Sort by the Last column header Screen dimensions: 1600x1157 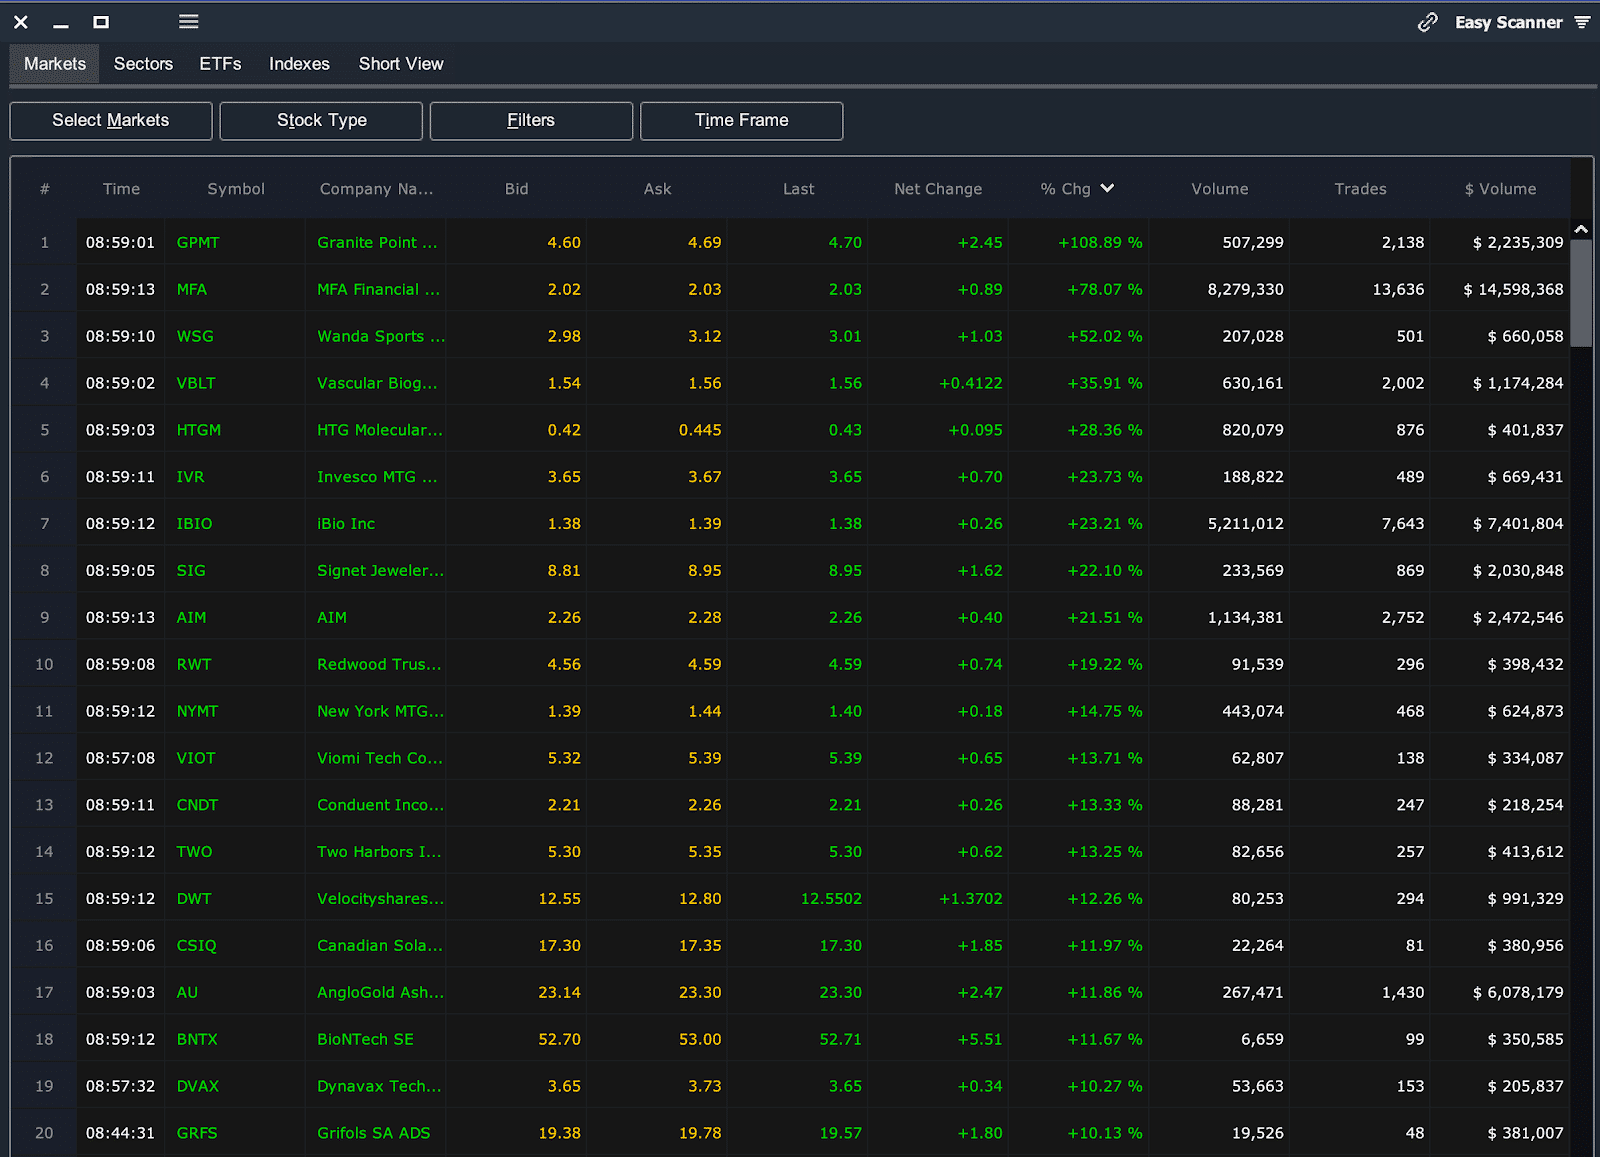(x=798, y=189)
